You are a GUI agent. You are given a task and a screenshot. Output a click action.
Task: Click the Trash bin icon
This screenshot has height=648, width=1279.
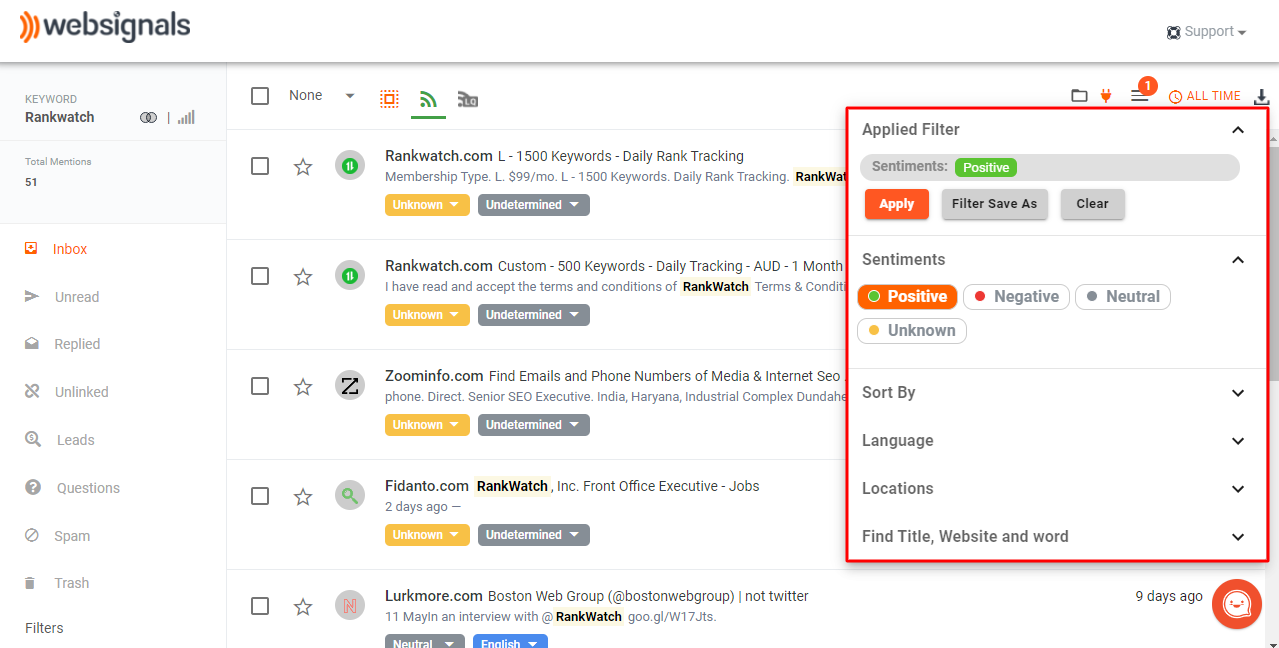click(x=31, y=583)
